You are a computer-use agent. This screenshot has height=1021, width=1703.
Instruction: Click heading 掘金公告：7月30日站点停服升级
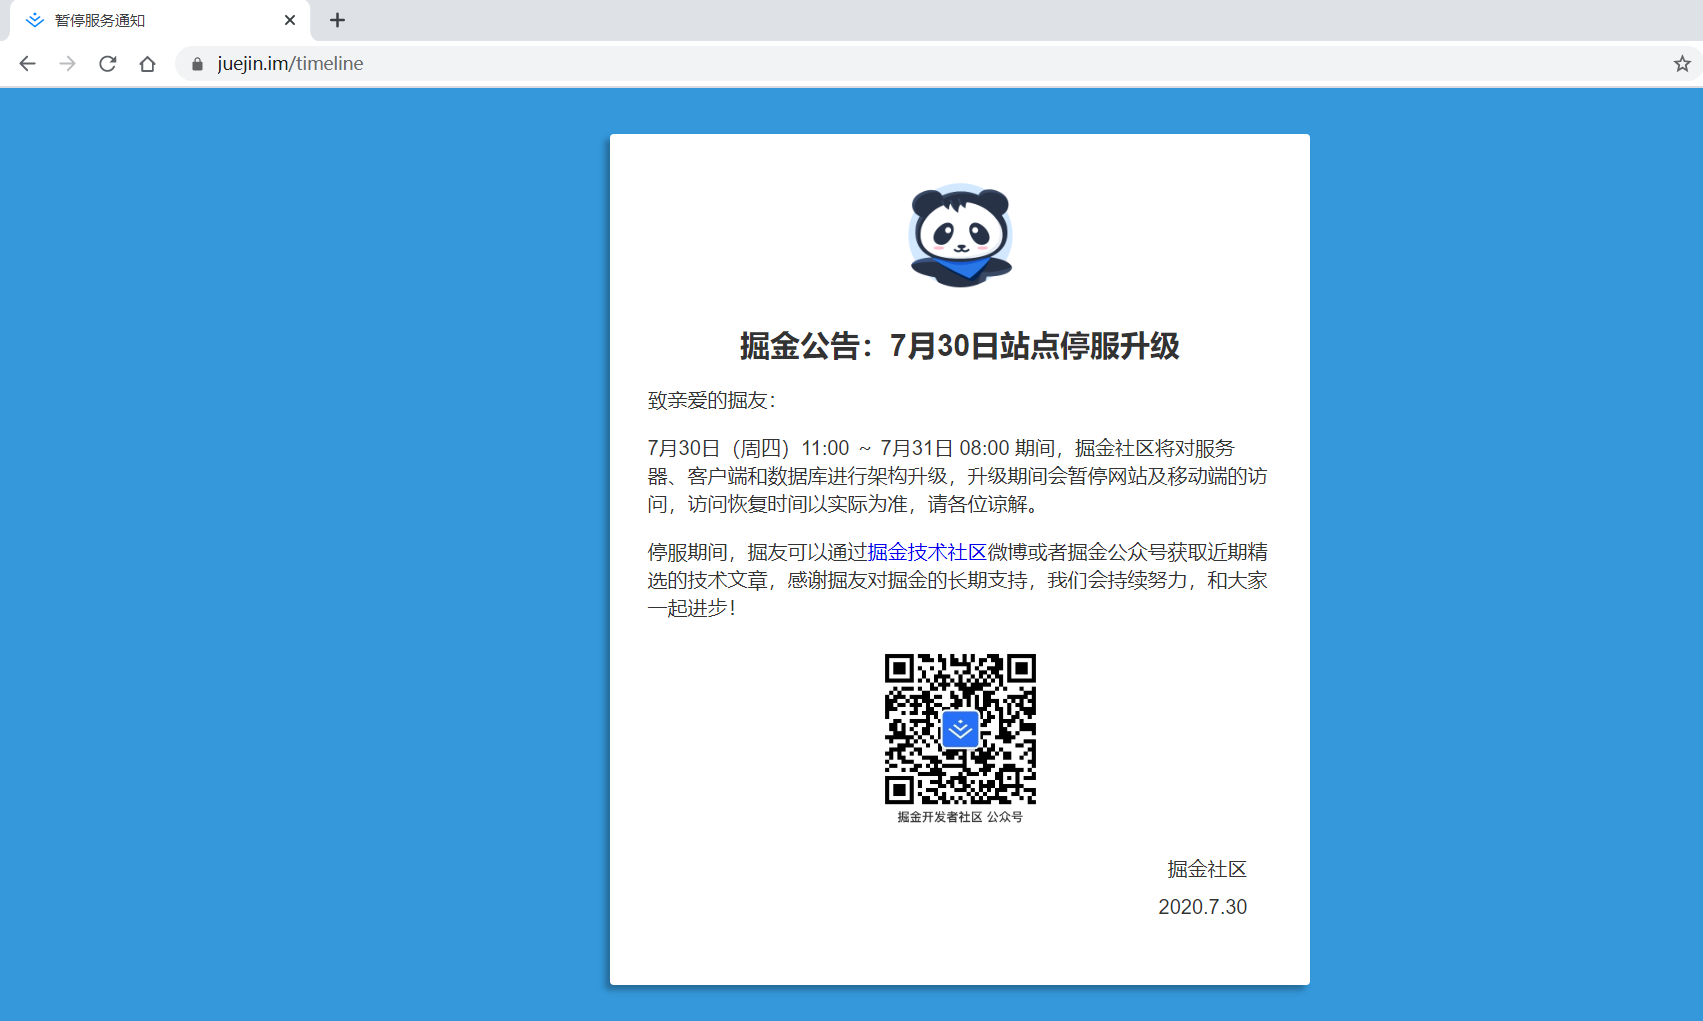(960, 346)
